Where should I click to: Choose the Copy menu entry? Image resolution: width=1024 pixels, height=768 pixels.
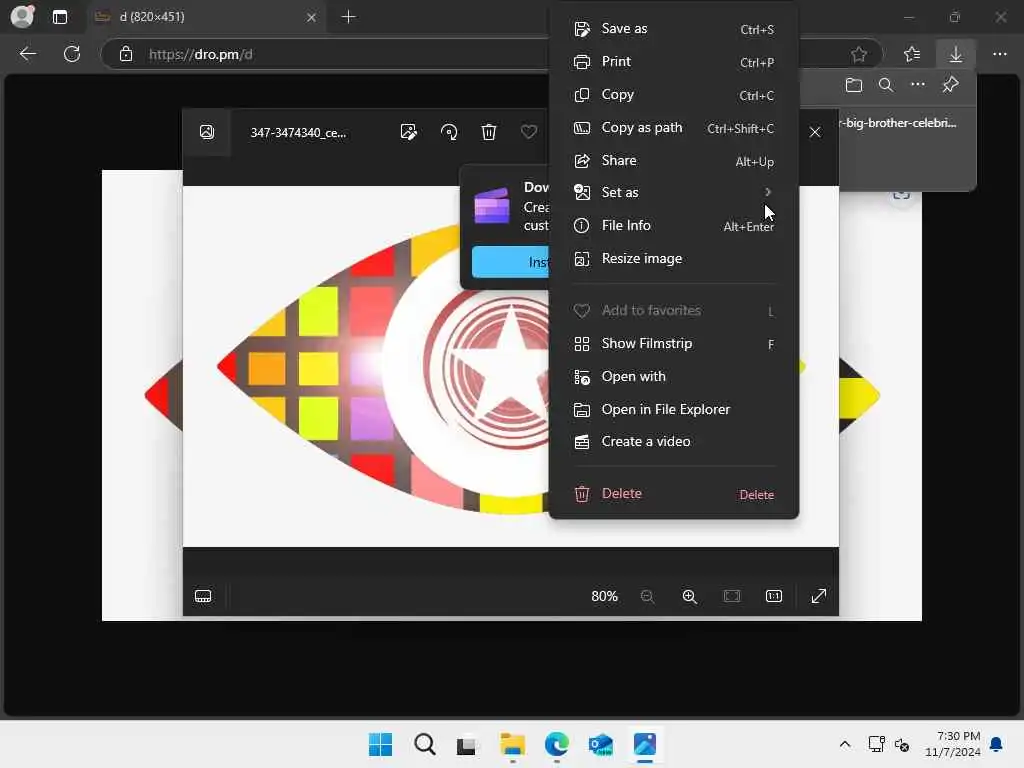(x=673, y=95)
